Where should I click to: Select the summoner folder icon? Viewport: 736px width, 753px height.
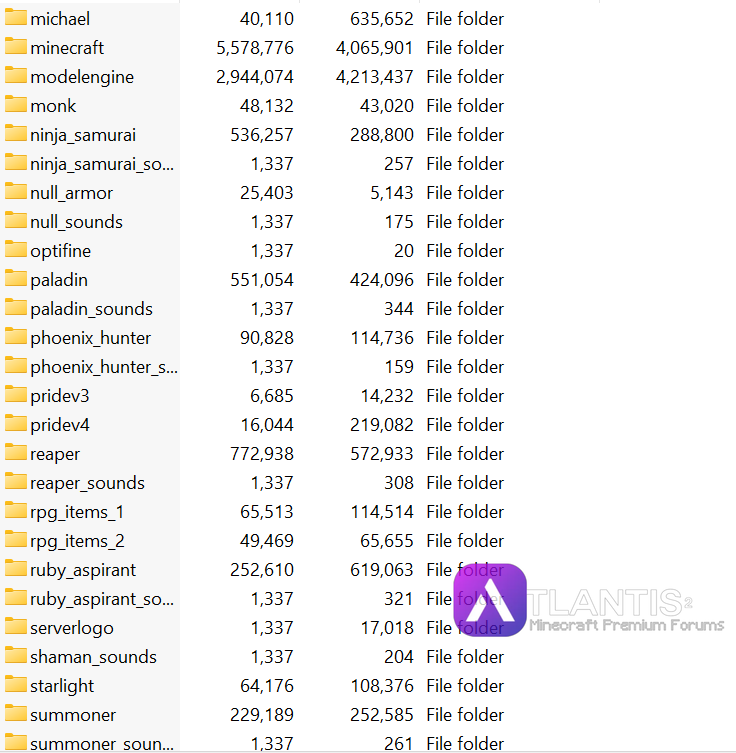[16, 714]
